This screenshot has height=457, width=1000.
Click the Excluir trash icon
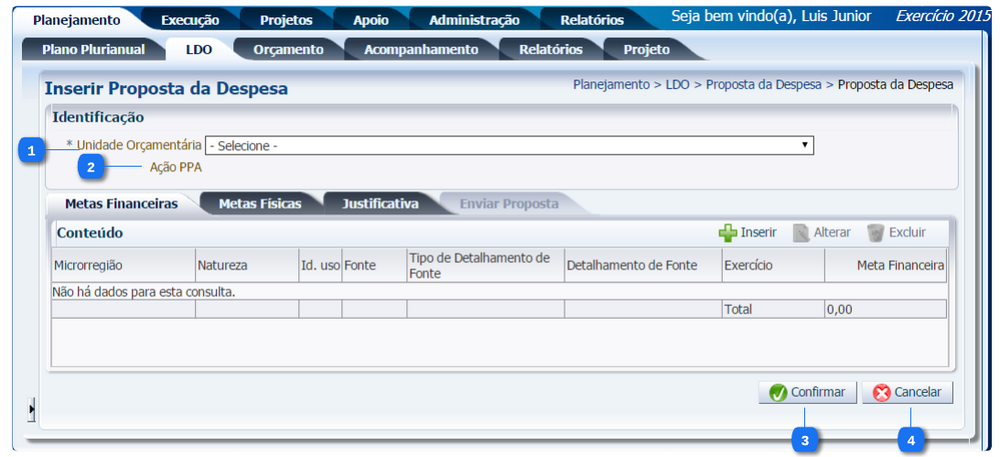point(875,233)
